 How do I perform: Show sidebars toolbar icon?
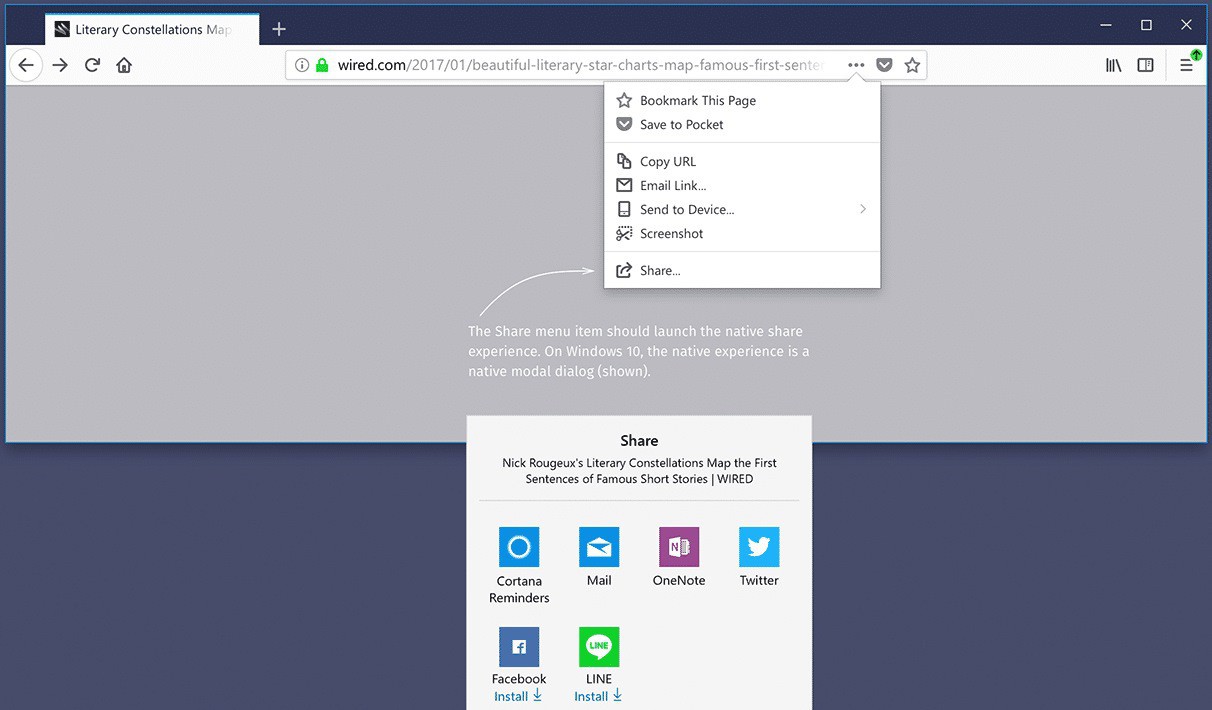tap(1146, 65)
